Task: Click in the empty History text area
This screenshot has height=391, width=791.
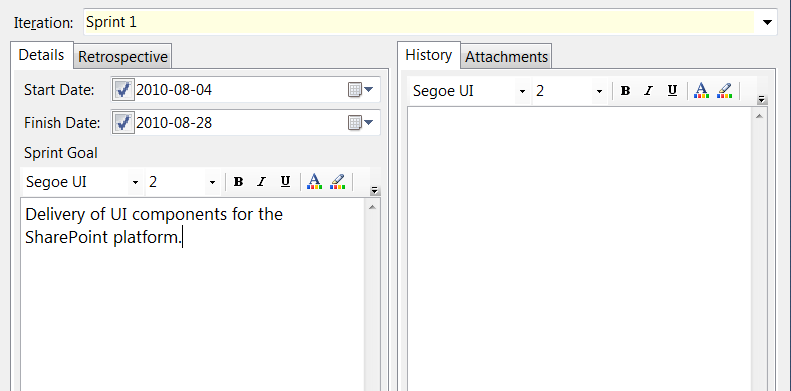Action: (580, 249)
